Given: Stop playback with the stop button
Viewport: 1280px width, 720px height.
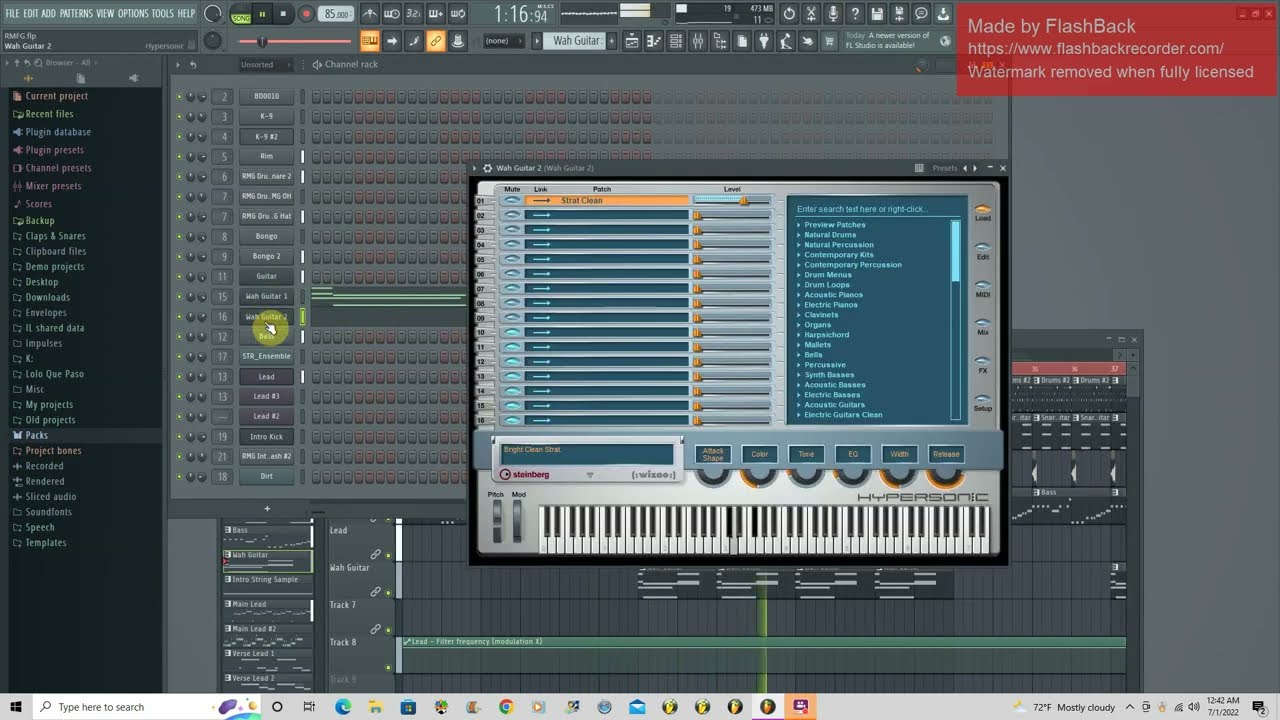Looking at the screenshot, I should [283, 14].
